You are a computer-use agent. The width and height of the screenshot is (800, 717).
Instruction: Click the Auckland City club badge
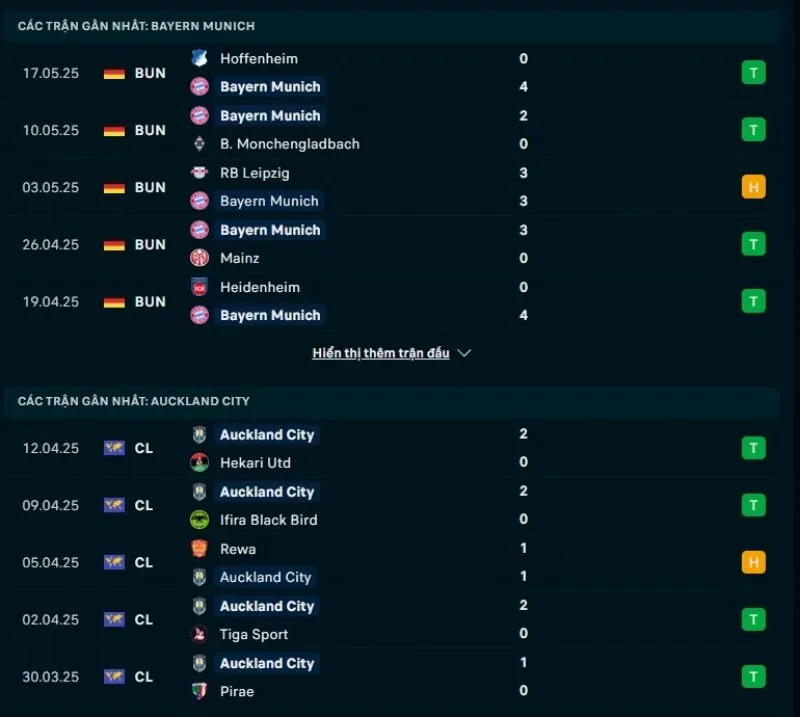tap(199, 435)
